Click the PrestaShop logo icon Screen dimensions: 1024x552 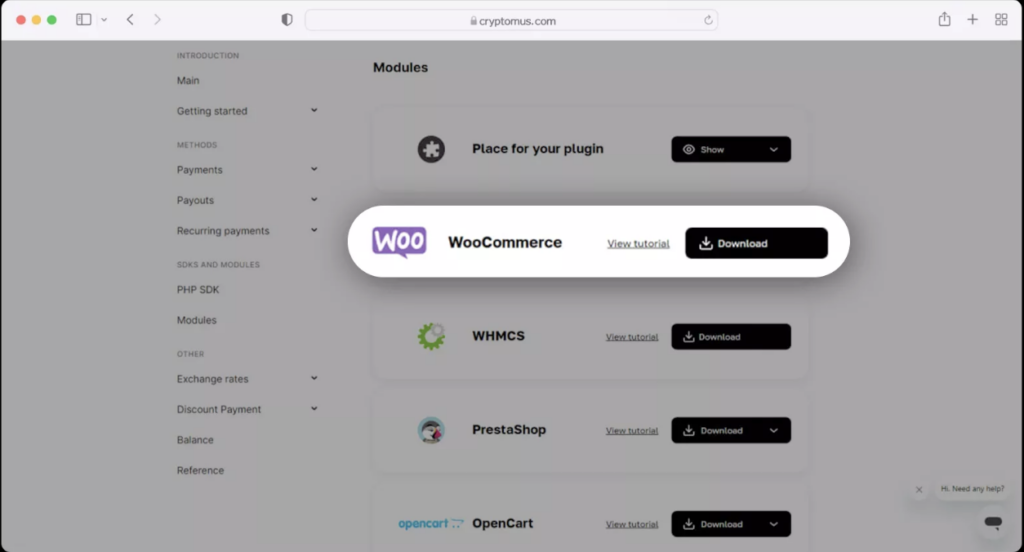coord(431,430)
